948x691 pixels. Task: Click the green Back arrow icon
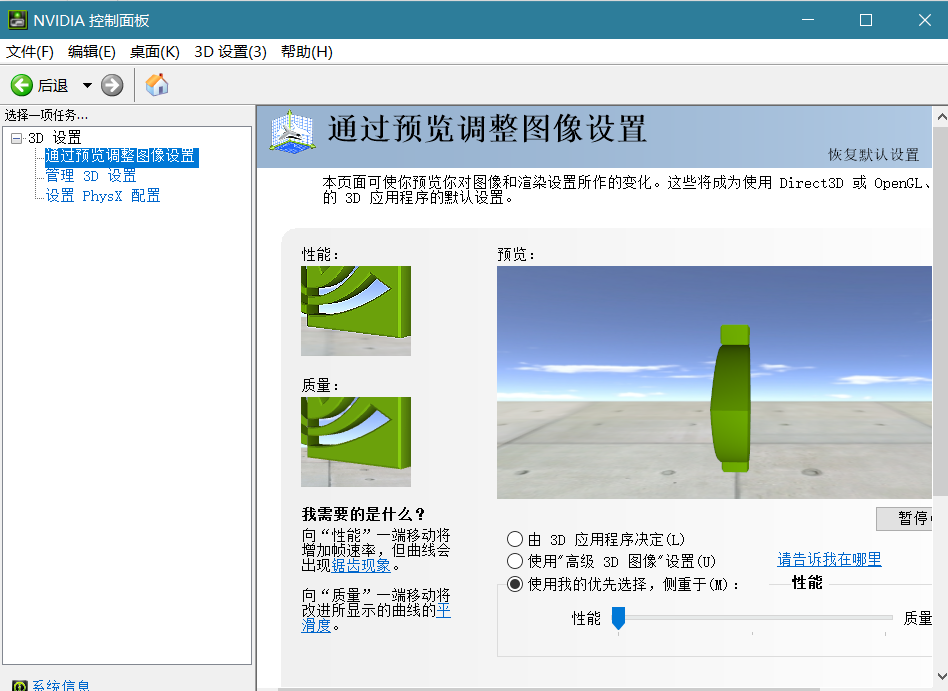pos(22,85)
